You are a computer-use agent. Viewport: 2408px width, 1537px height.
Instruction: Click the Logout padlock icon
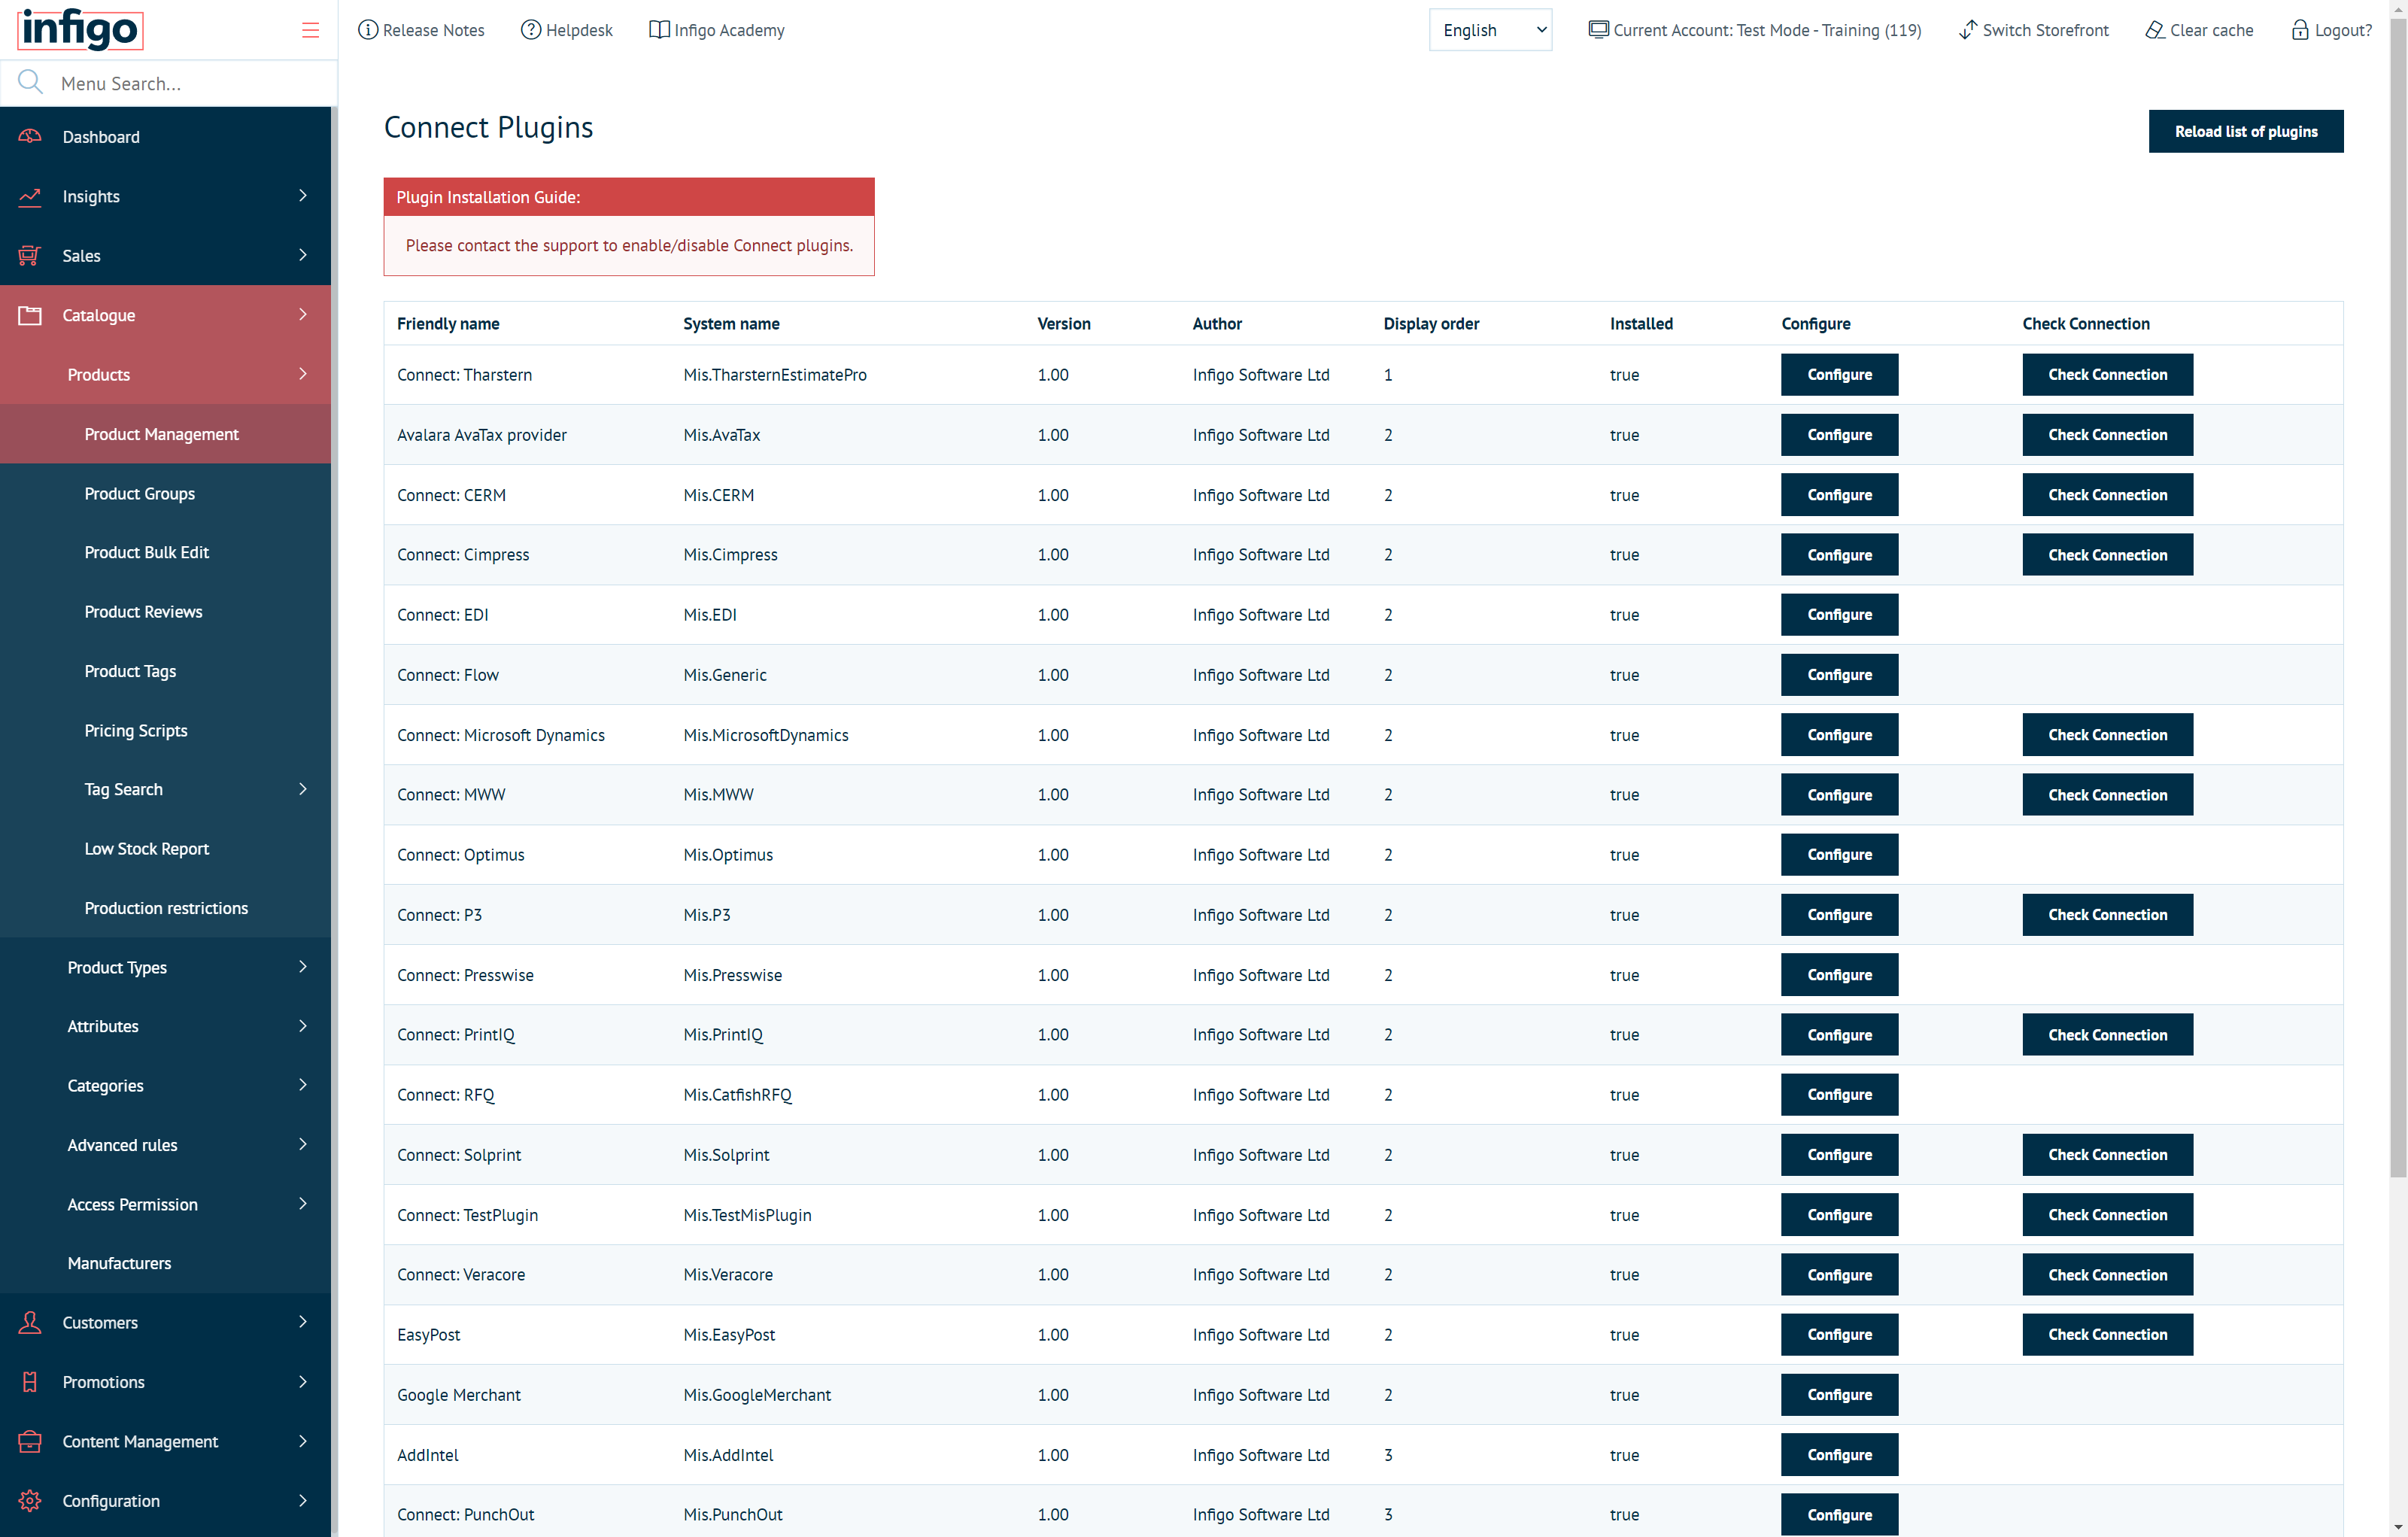2300,30
